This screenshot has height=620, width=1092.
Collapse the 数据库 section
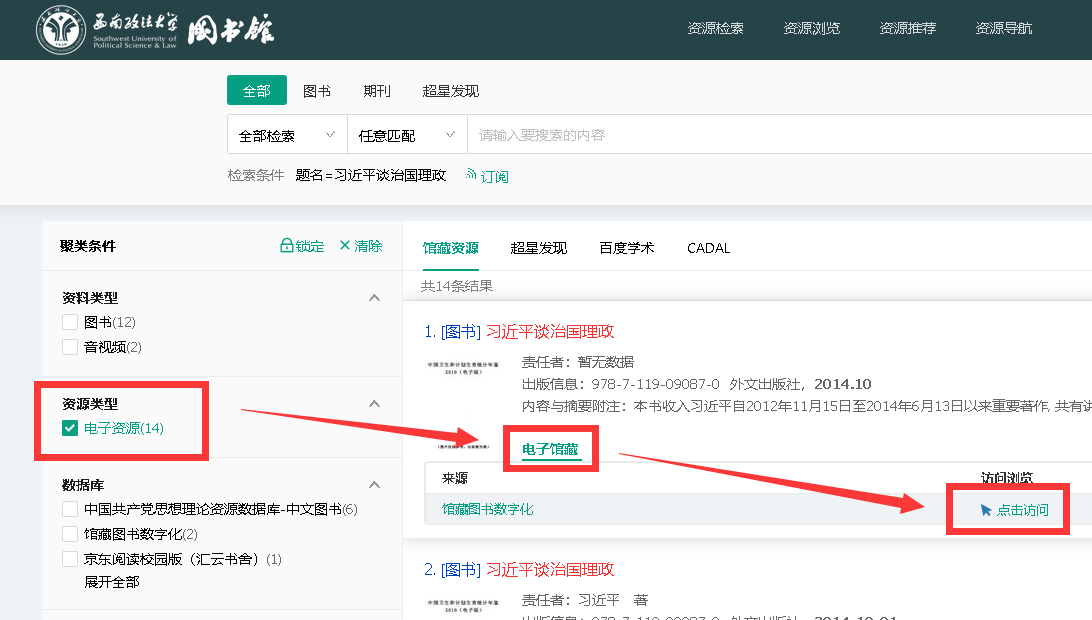pyautogui.click(x=374, y=485)
